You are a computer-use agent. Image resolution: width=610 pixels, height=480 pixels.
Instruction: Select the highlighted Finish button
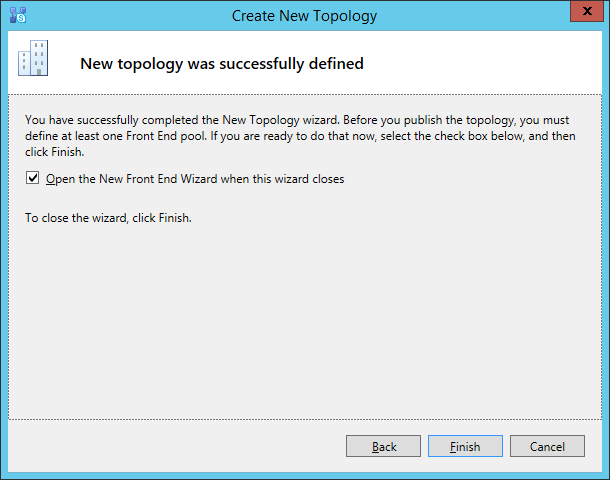(x=465, y=446)
